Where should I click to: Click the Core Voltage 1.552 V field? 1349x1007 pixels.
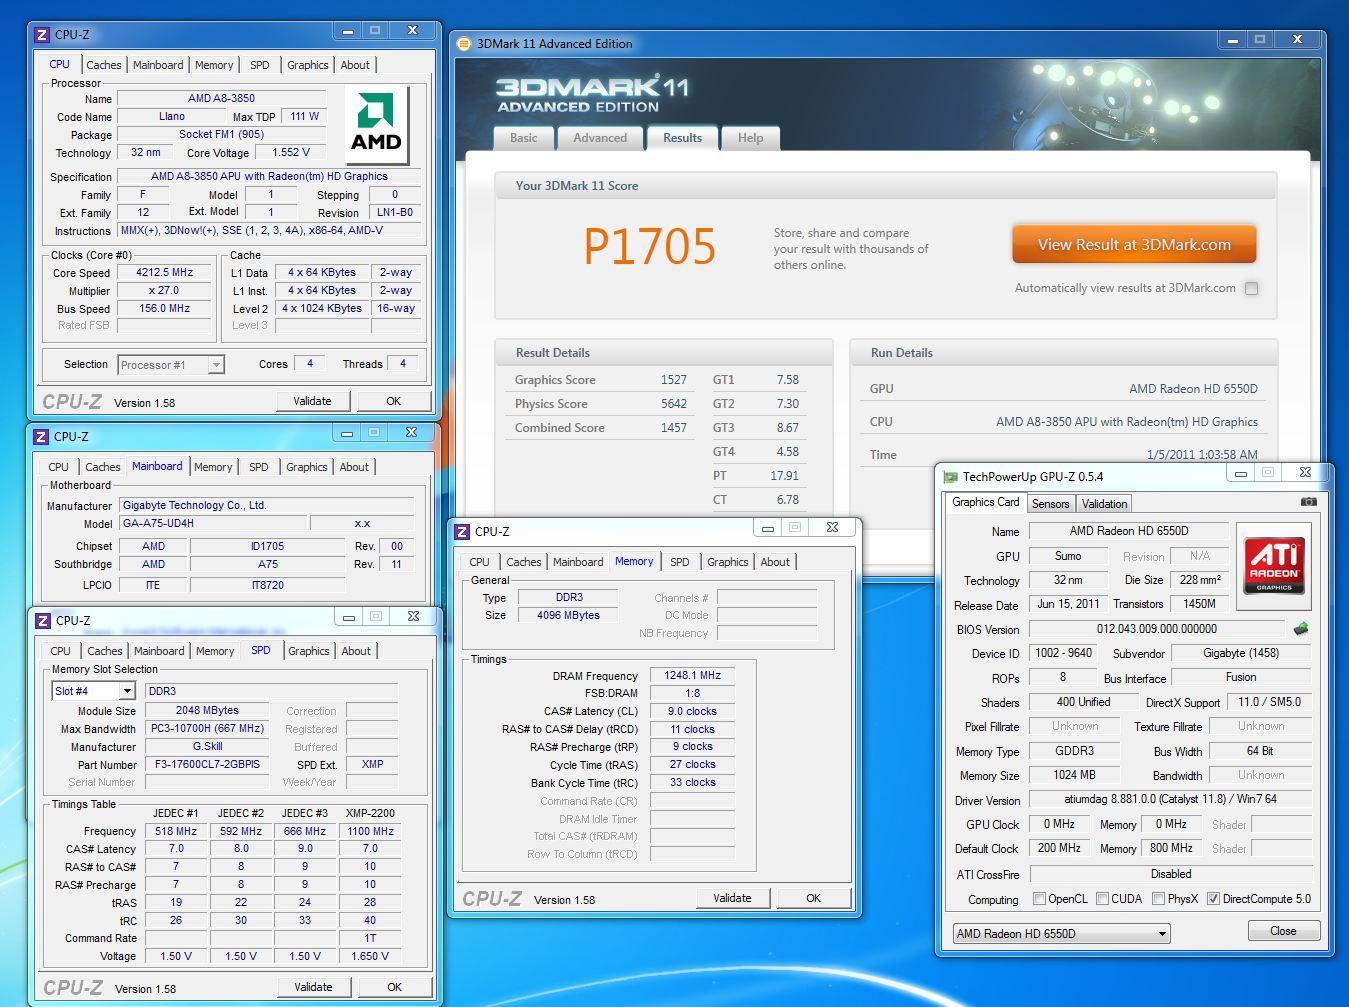tap(291, 152)
